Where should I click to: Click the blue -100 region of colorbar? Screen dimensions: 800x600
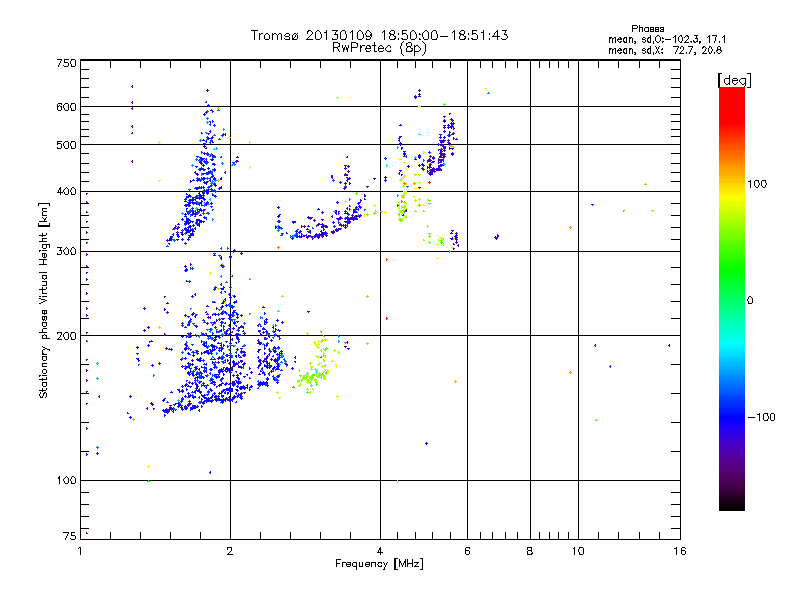pos(732,417)
